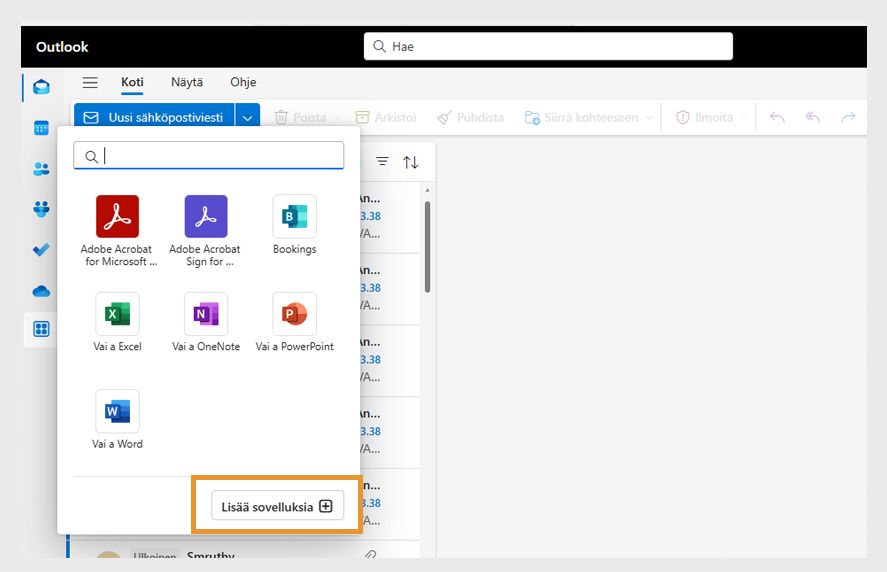
Task: Switch to the Koti tab
Action: click(132, 82)
